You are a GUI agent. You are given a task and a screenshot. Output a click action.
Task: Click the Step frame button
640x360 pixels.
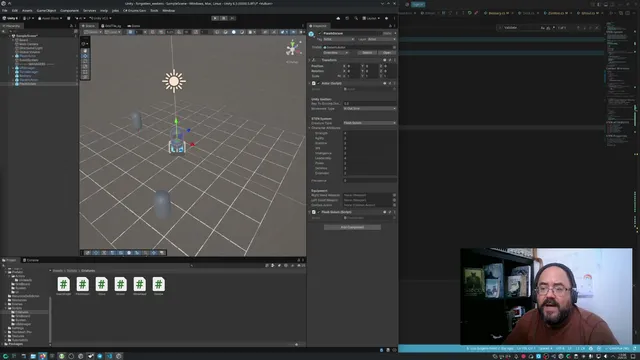click(x=232, y=18)
